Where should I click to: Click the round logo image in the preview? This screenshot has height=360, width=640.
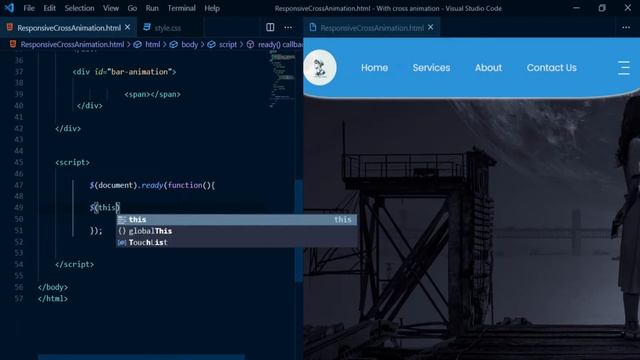point(320,68)
